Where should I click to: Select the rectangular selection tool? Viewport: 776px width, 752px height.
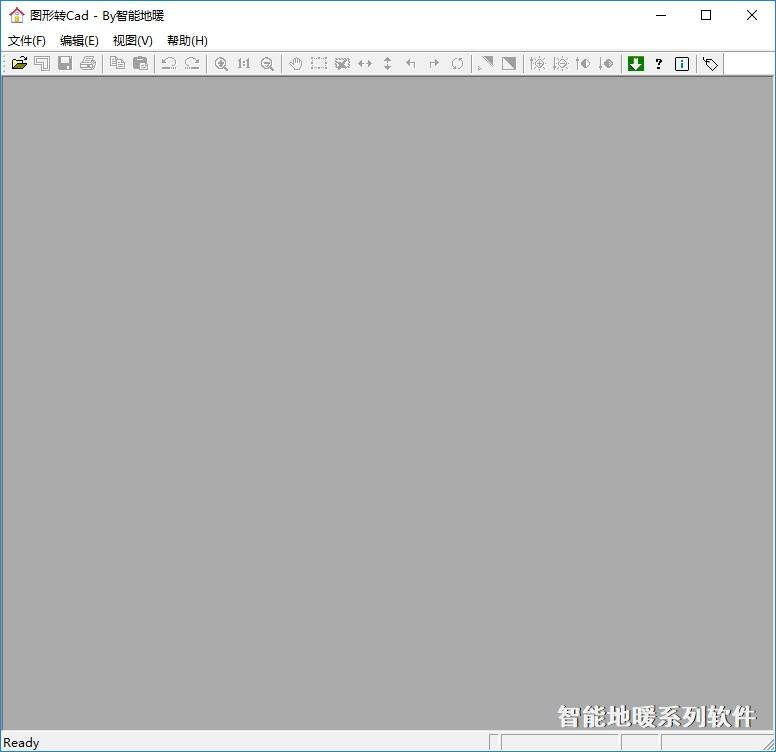[x=319, y=63]
